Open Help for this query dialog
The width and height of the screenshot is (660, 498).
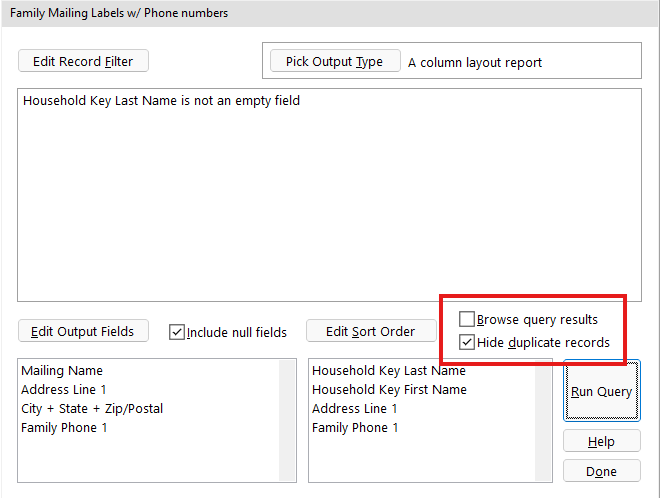pyautogui.click(x=601, y=441)
